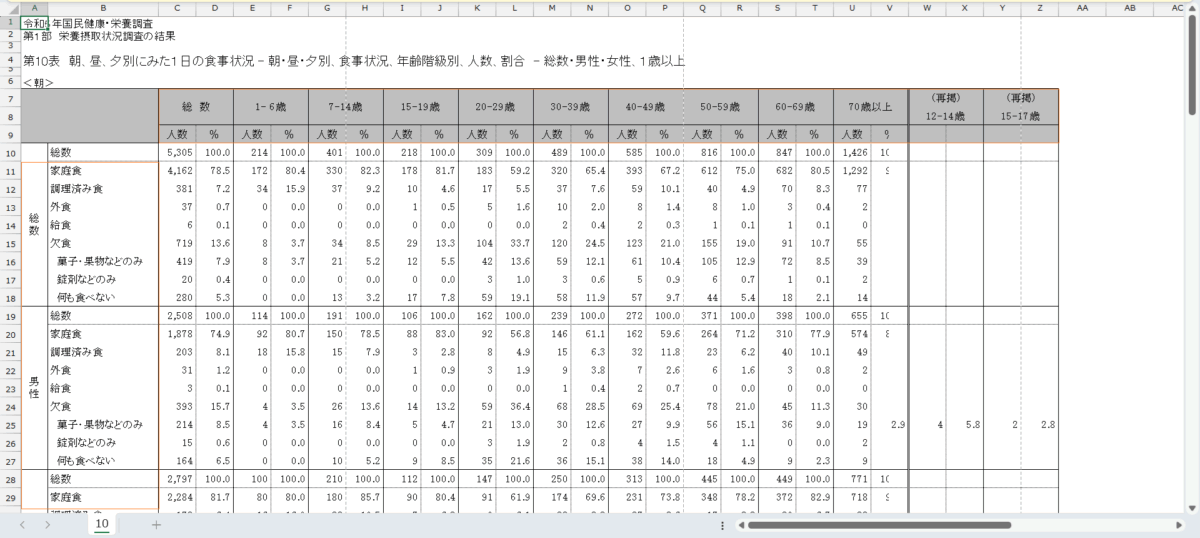
Task: Click the vertical scrollbar thumb
Action: tap(1192, 60)
